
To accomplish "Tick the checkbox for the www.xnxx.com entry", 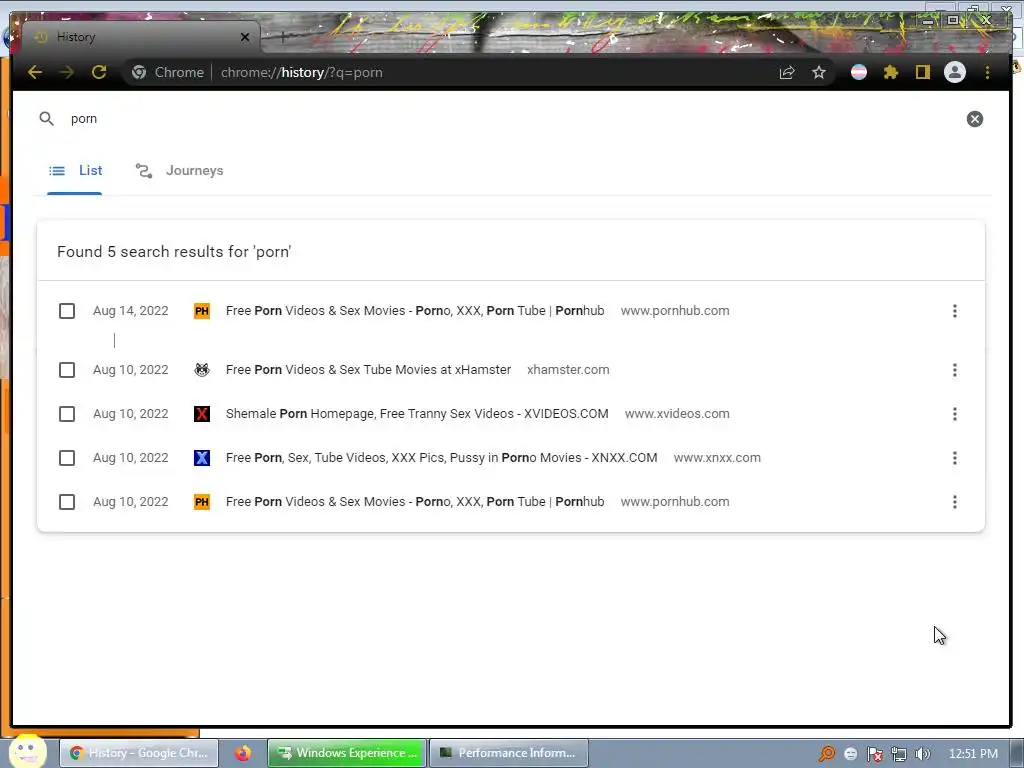I will click(67, 458).
